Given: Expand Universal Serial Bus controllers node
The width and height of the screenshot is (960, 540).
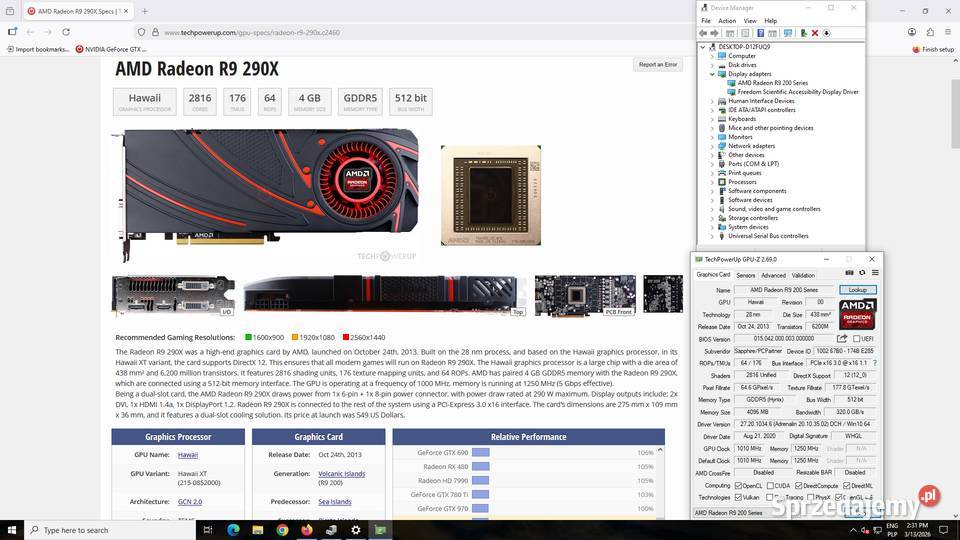Looking at the screenshot, I should coord(712,236).
